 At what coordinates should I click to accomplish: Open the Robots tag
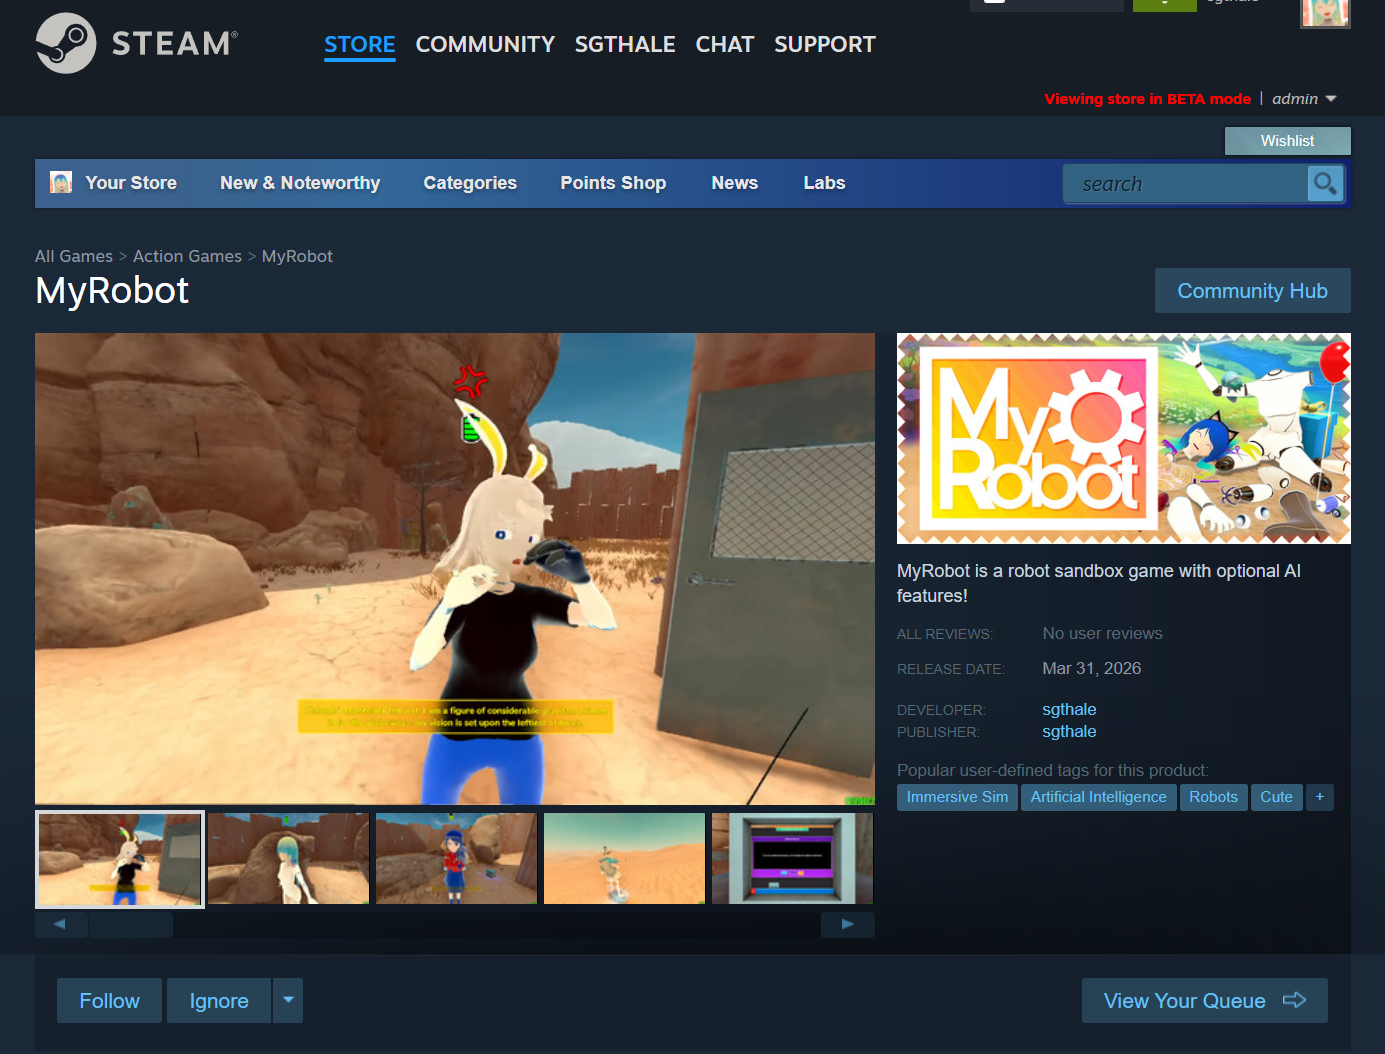(1213, 797)
